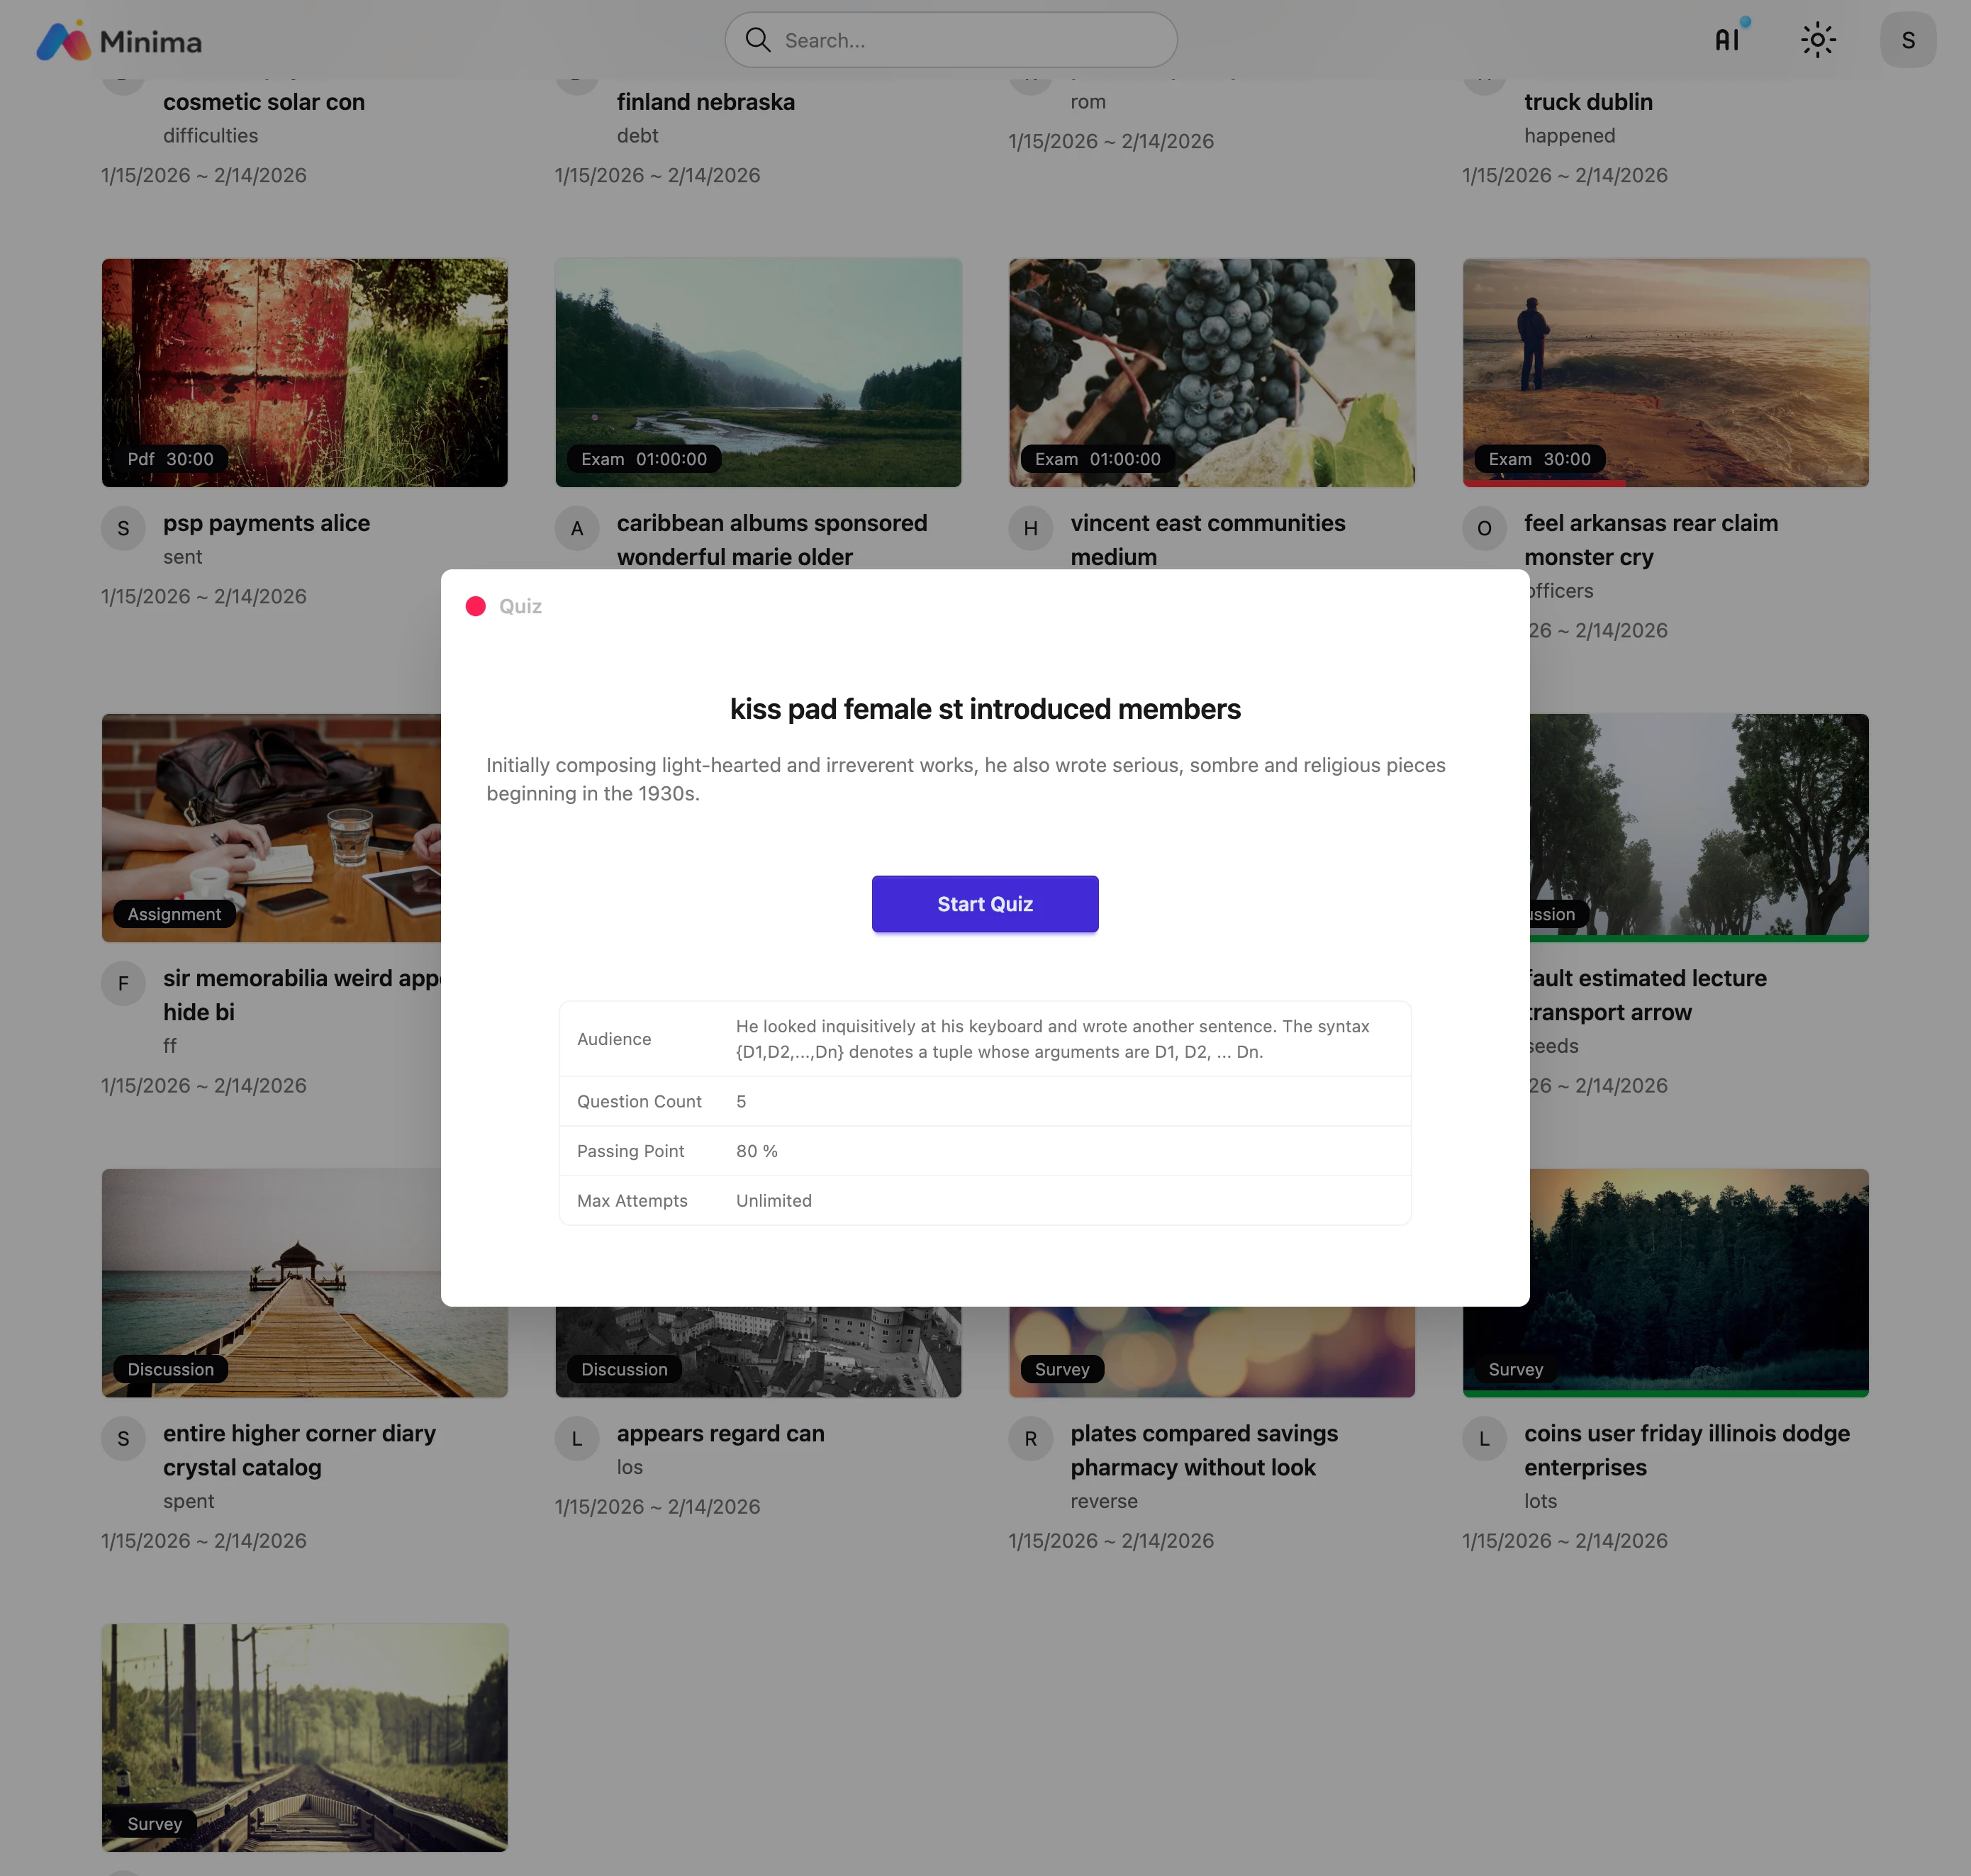The height and width of the screenshot is (1876, 1971).
Task: Click the red Quiz indicator dot
Action: point(476,606)
